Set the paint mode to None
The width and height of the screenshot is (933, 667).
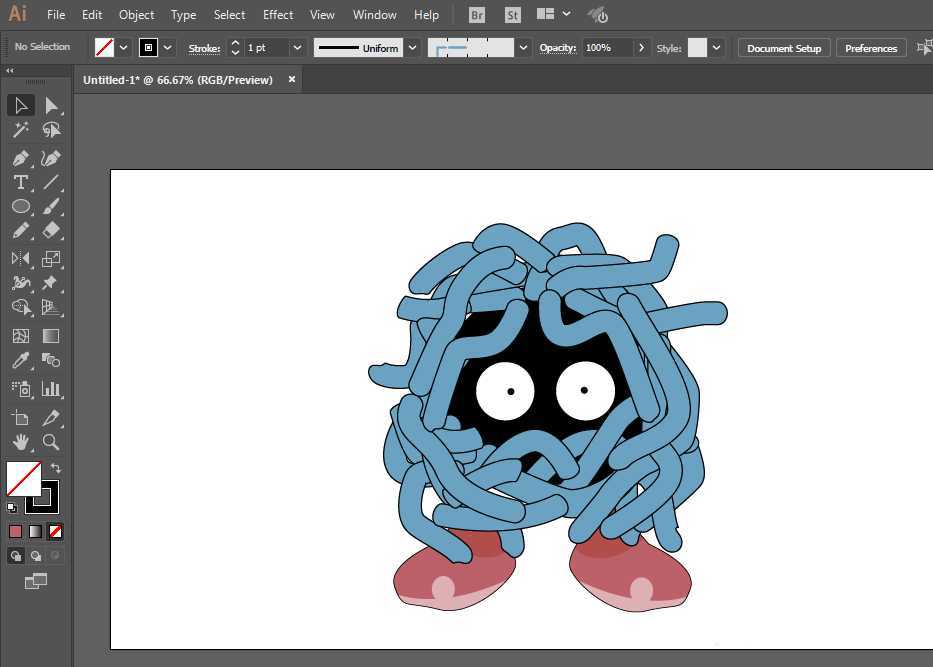(56, 531)
